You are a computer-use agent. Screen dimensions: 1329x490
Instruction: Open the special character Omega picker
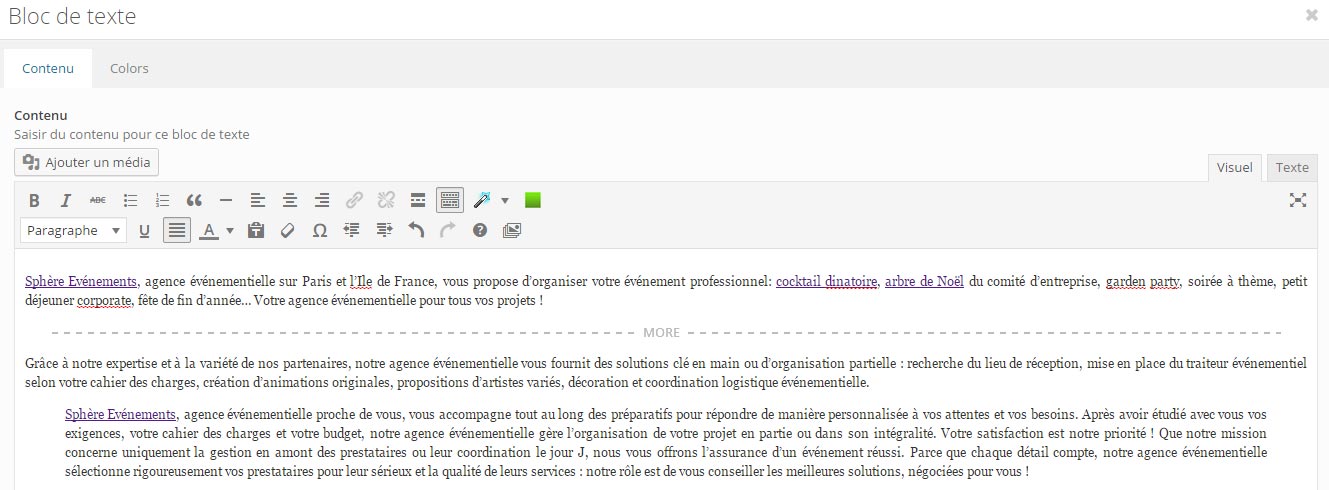click(x=320, y=231)
